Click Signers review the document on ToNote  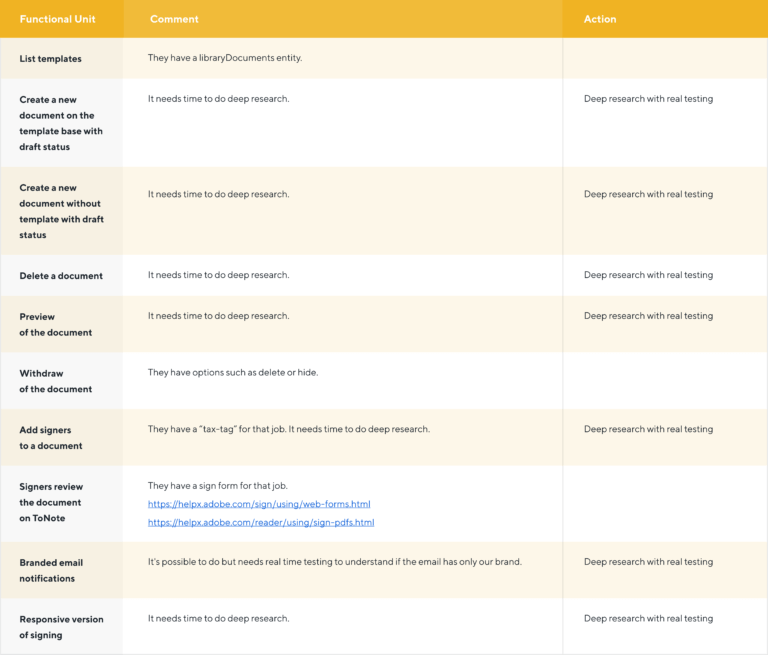tap(50, 503)
